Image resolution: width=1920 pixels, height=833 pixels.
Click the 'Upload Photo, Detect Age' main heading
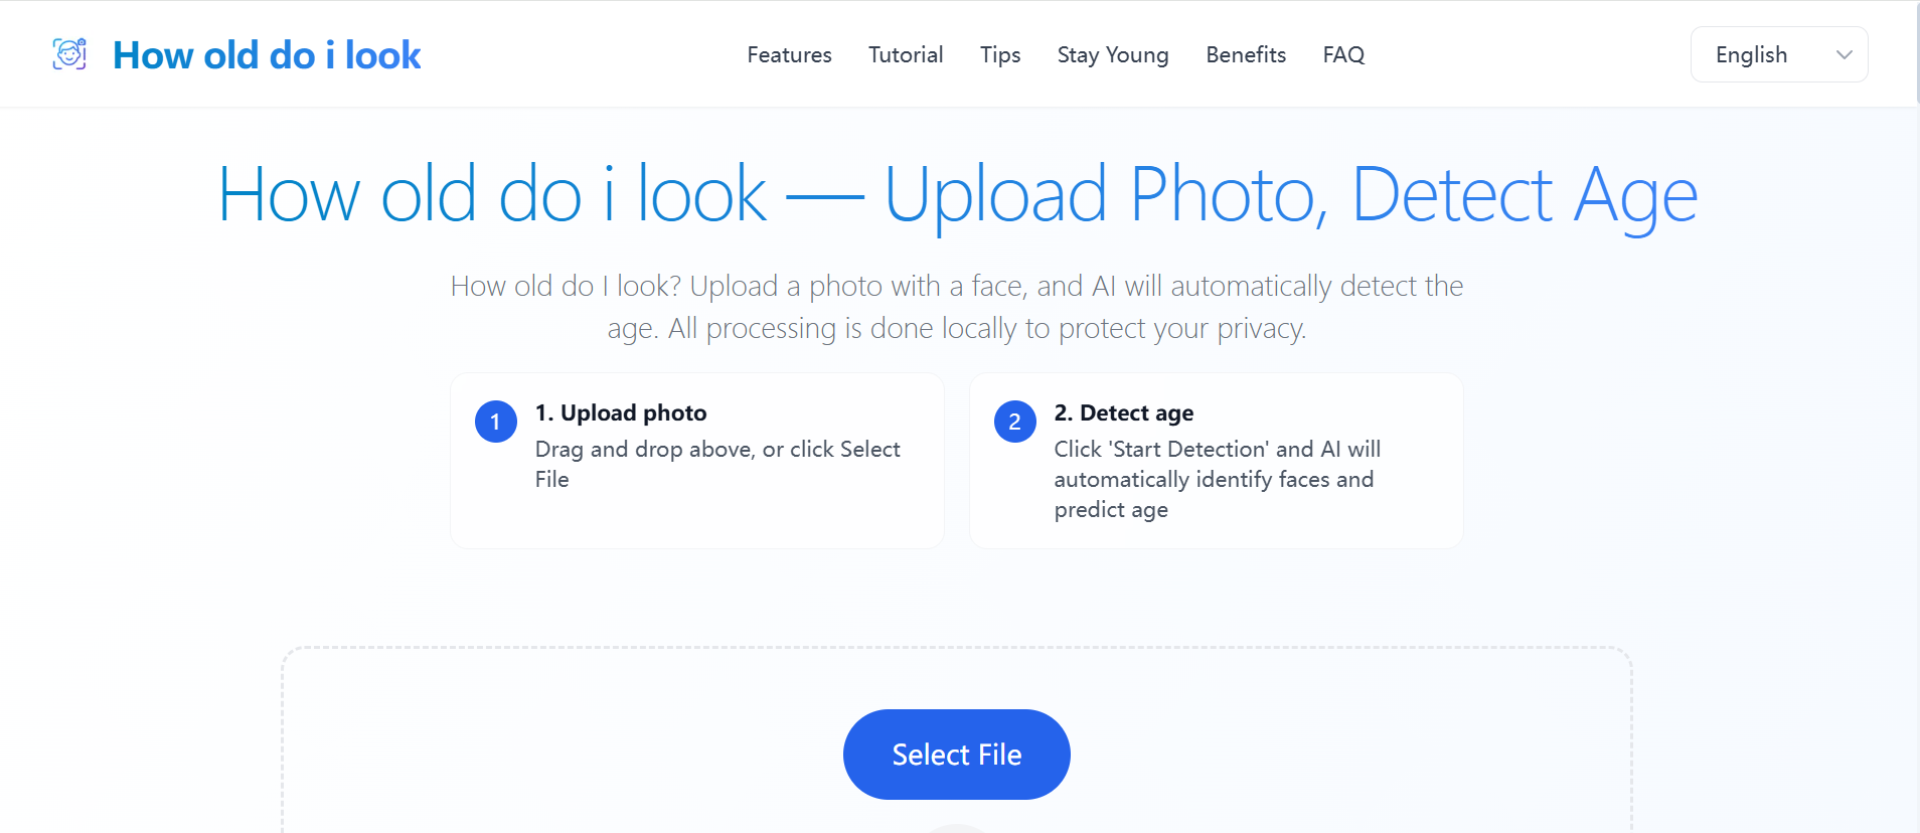tap(1290, 195)
